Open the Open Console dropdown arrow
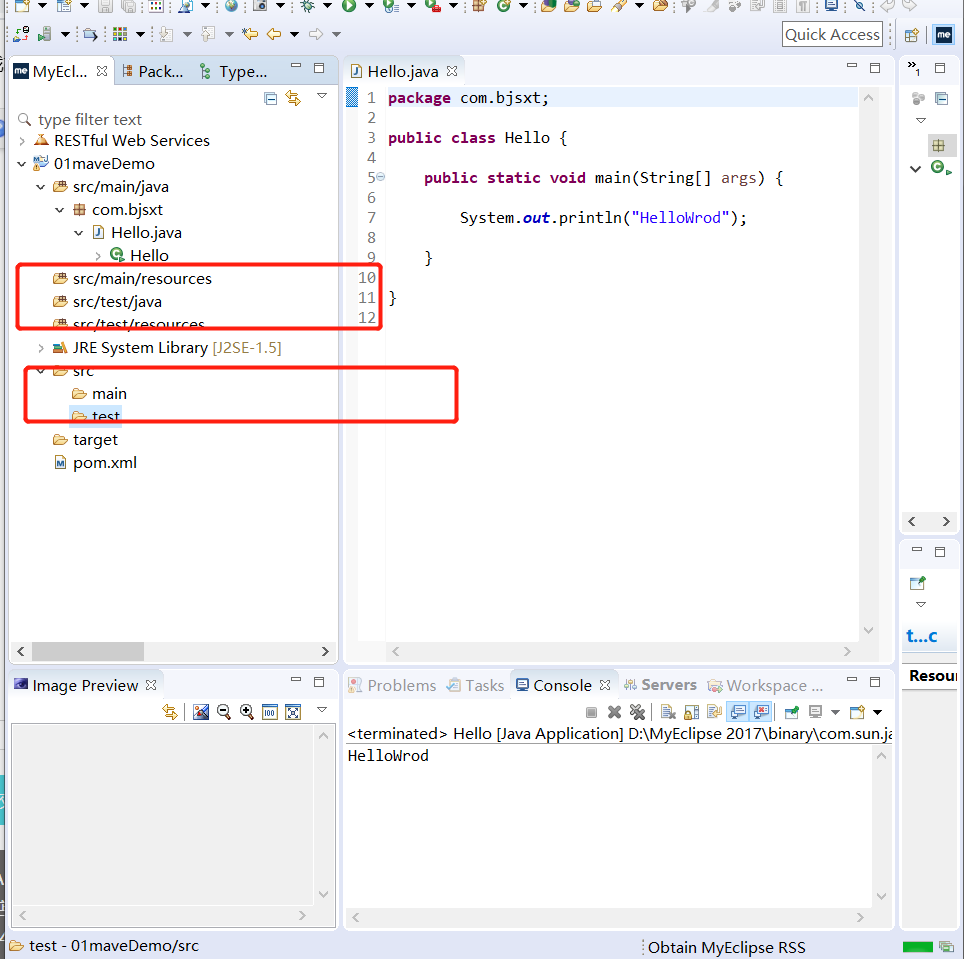Screen dimensions: 964x959 [x=877, y=712]
